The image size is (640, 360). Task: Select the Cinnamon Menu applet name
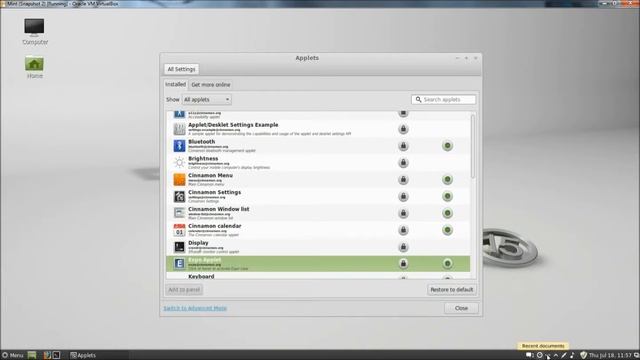[210, 175]
